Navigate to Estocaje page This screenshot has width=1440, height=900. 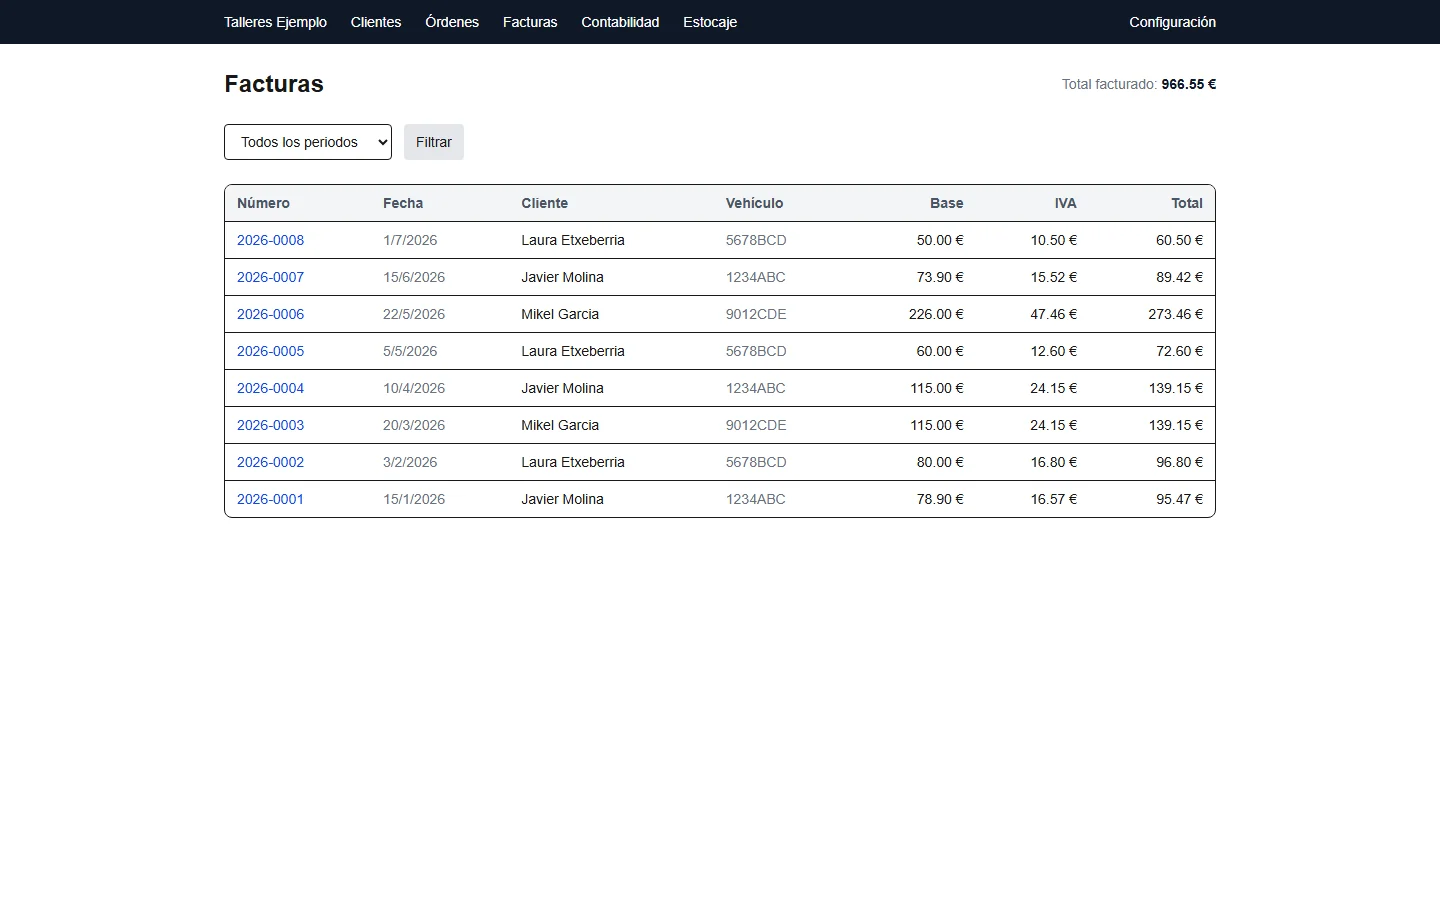710,22
